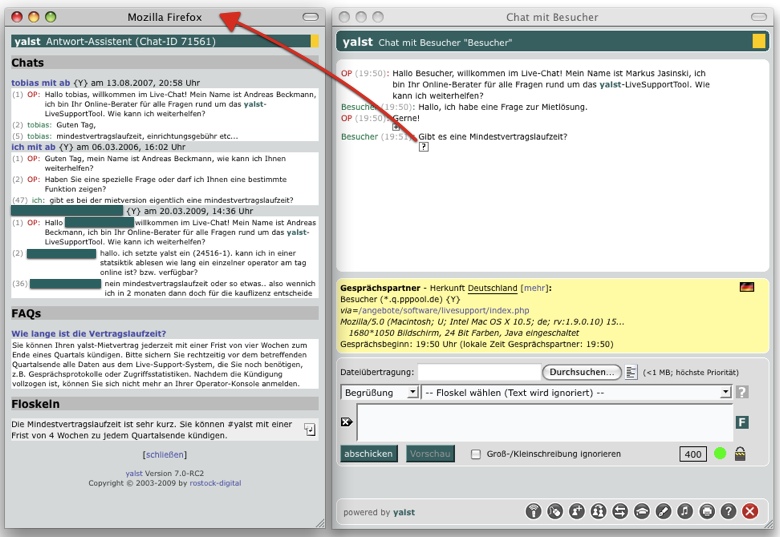The image size is (780, 537).
Task: Open help via question mark circle icon
Action: 728,511
